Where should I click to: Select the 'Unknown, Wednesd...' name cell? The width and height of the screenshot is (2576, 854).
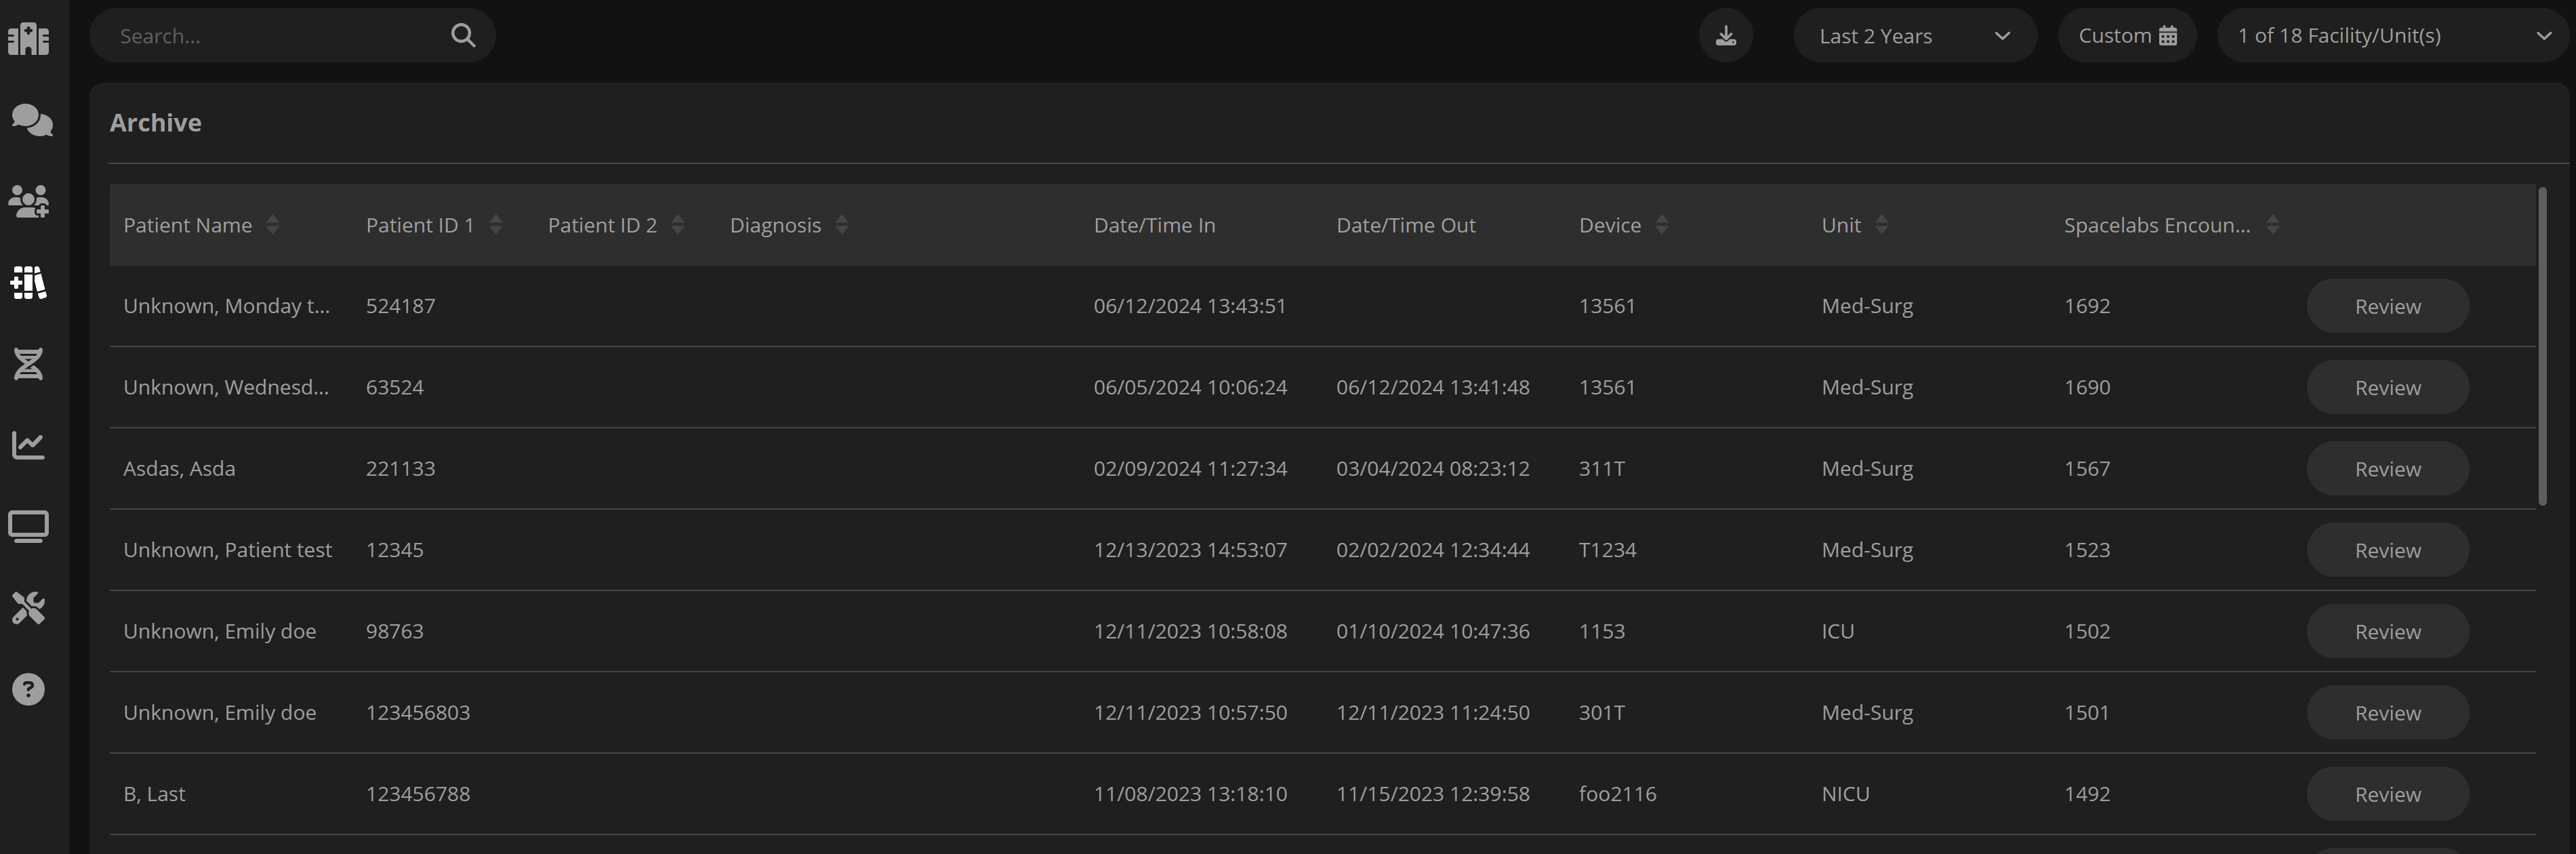[226, 387]
